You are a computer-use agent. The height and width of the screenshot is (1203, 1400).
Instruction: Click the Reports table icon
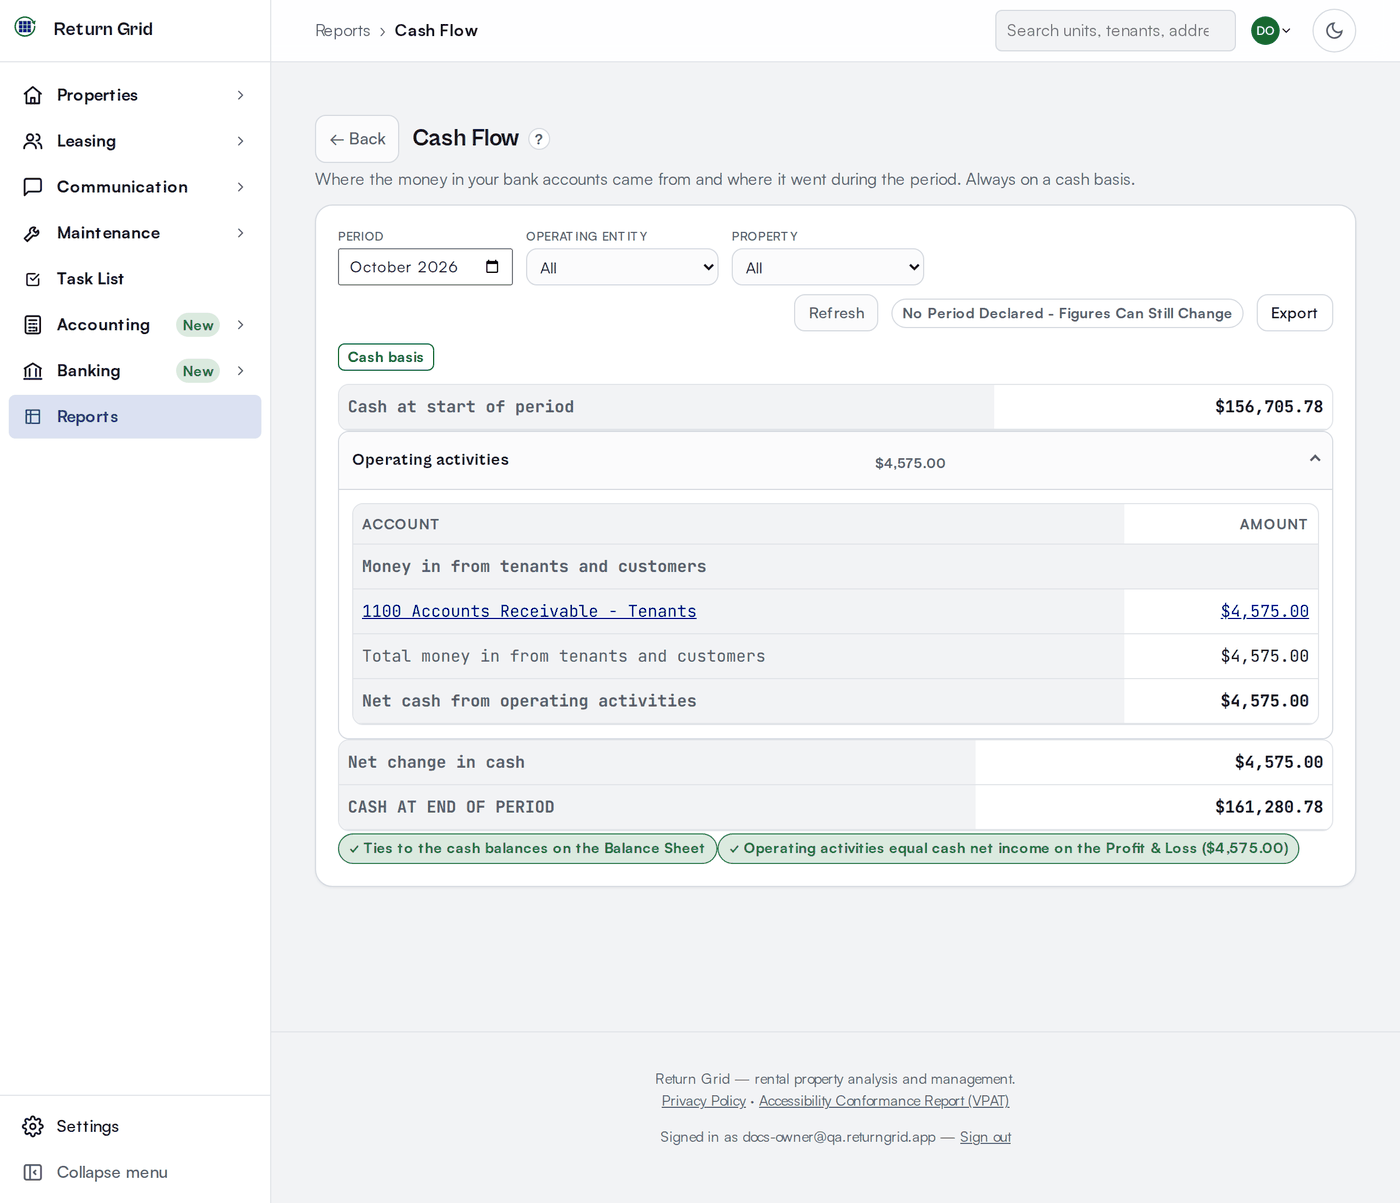33,417
